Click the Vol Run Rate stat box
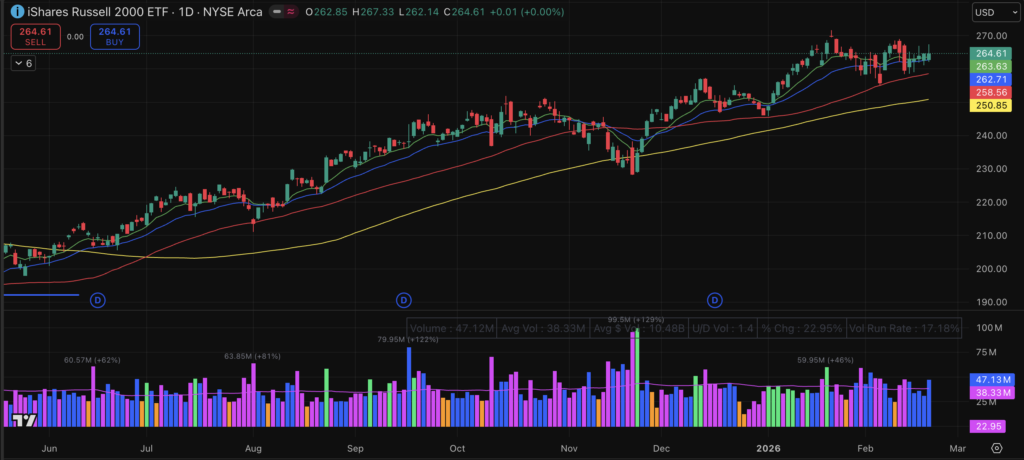 point(904,327)
